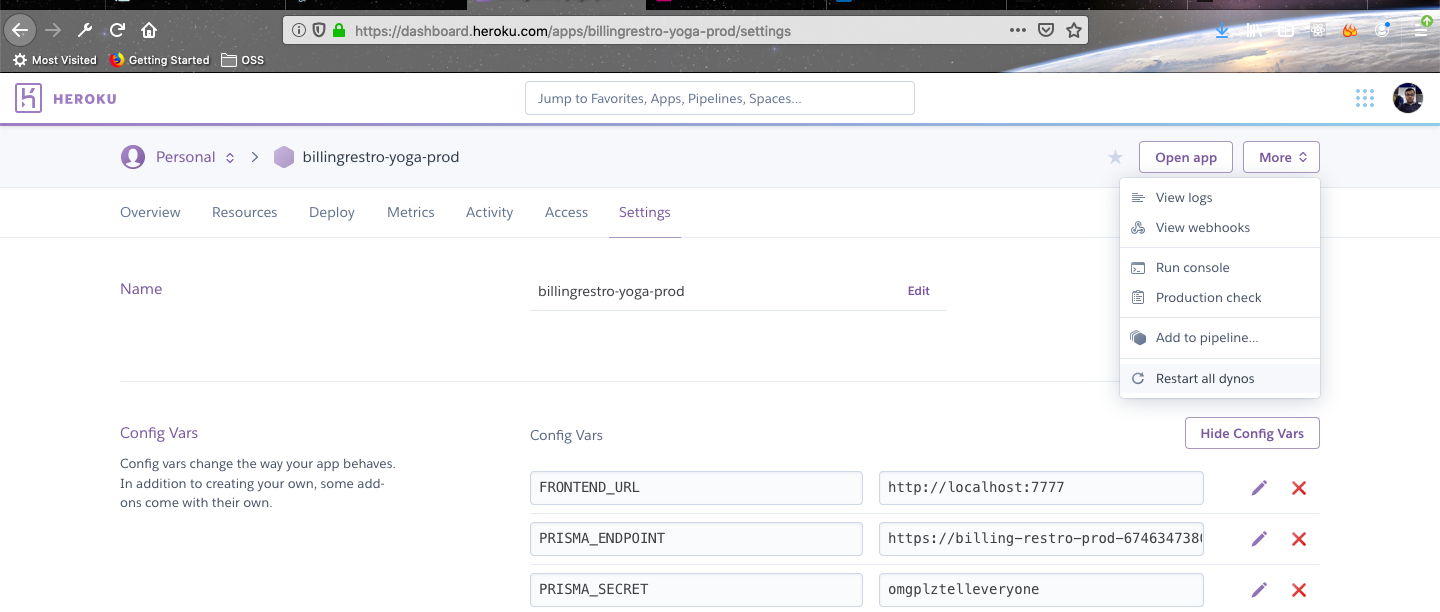The height and width of the screenshot is (612, 1440).
Task: Click Edit next to app name
Action: point(919,291)
